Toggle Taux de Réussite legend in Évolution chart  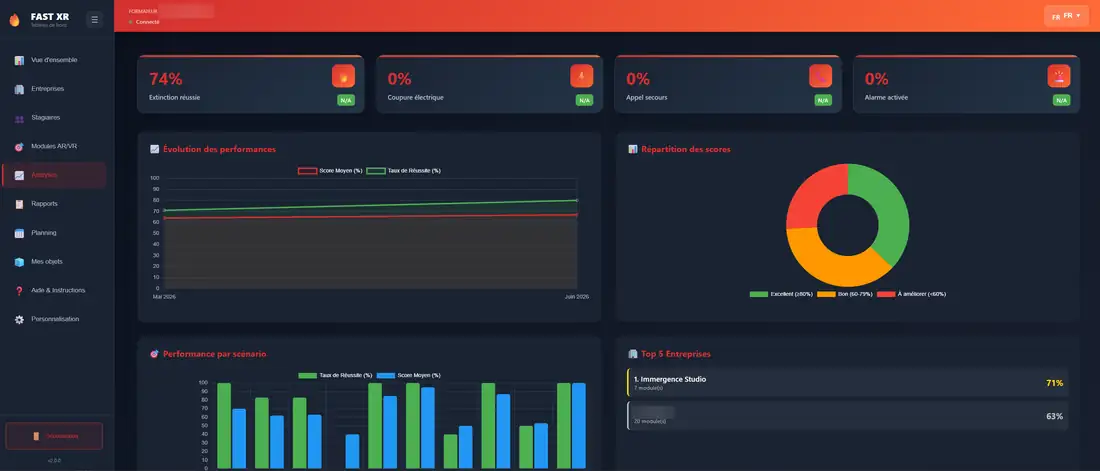403,171
